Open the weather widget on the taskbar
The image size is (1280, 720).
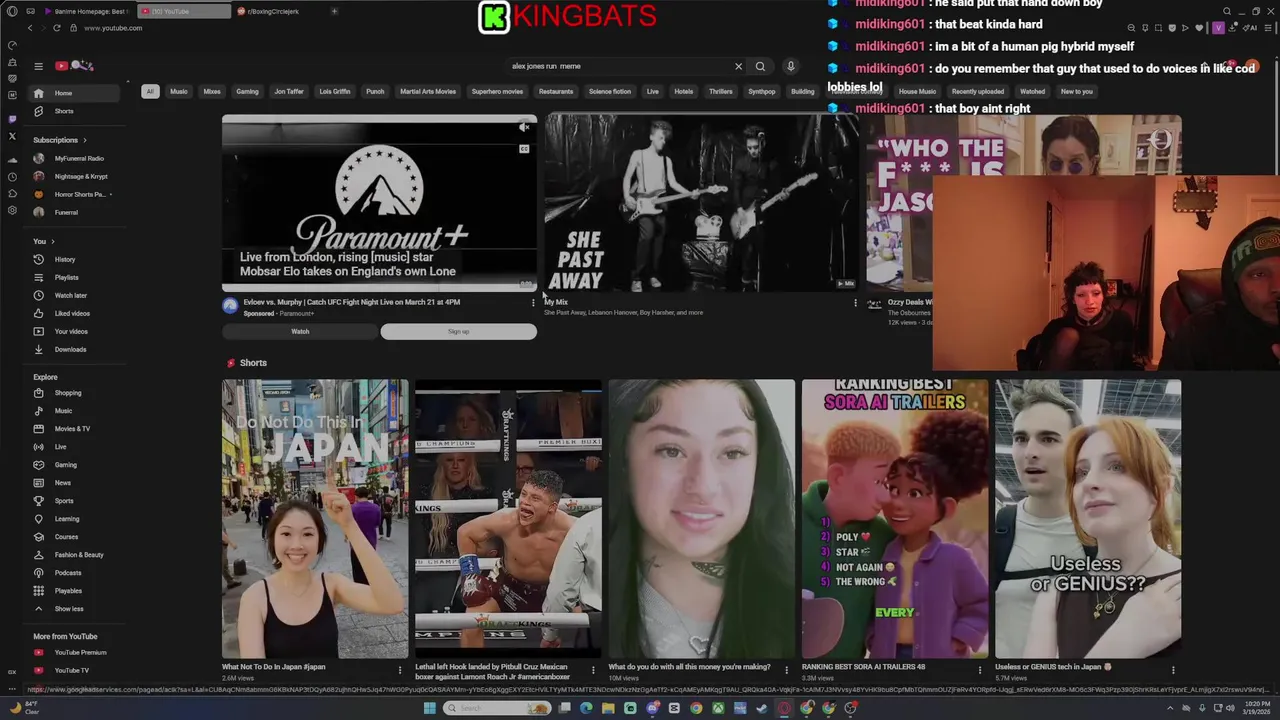pos(25,708)
